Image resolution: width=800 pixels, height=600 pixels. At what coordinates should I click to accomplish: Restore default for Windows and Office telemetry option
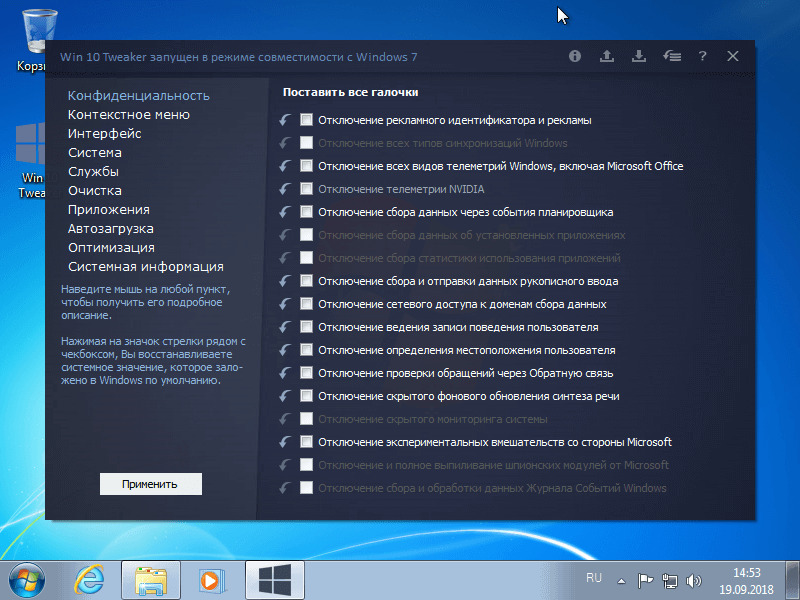[x=285, y=166]
